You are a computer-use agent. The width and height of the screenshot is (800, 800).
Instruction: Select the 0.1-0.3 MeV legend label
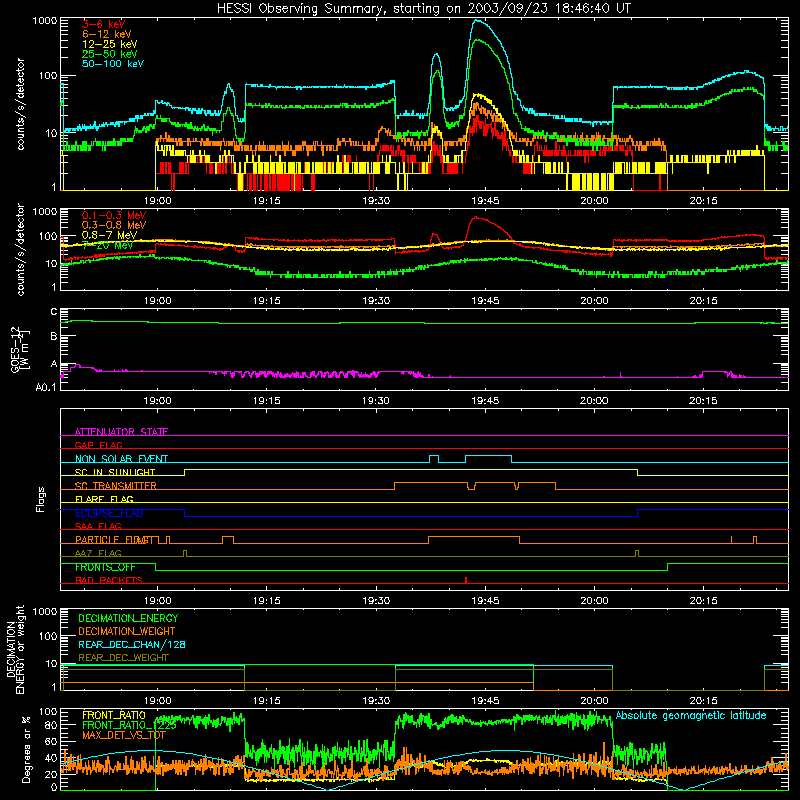114,215
